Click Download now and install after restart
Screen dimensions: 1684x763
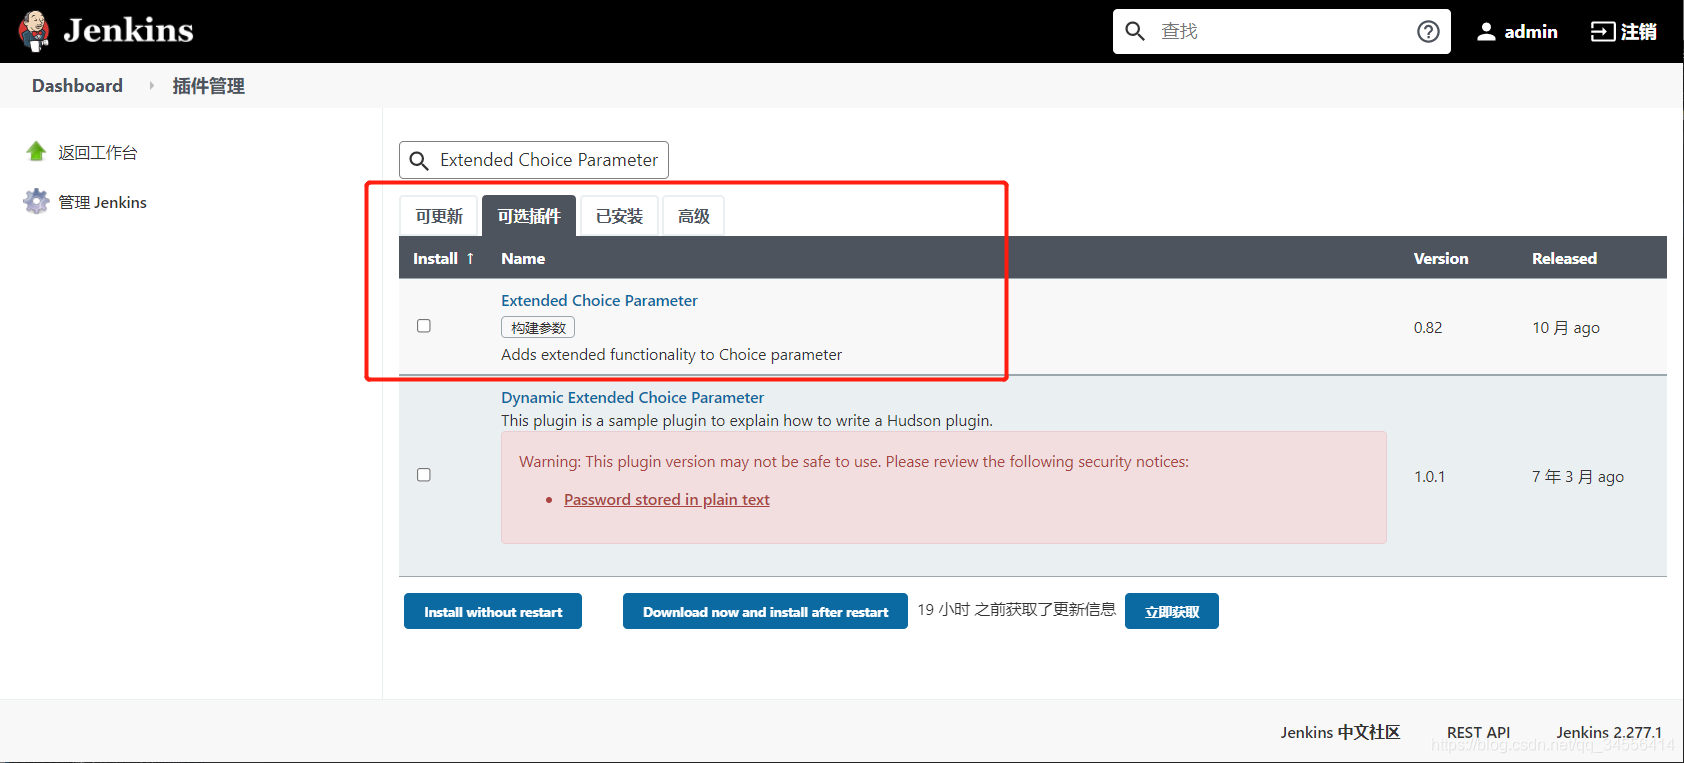(765, 611)
